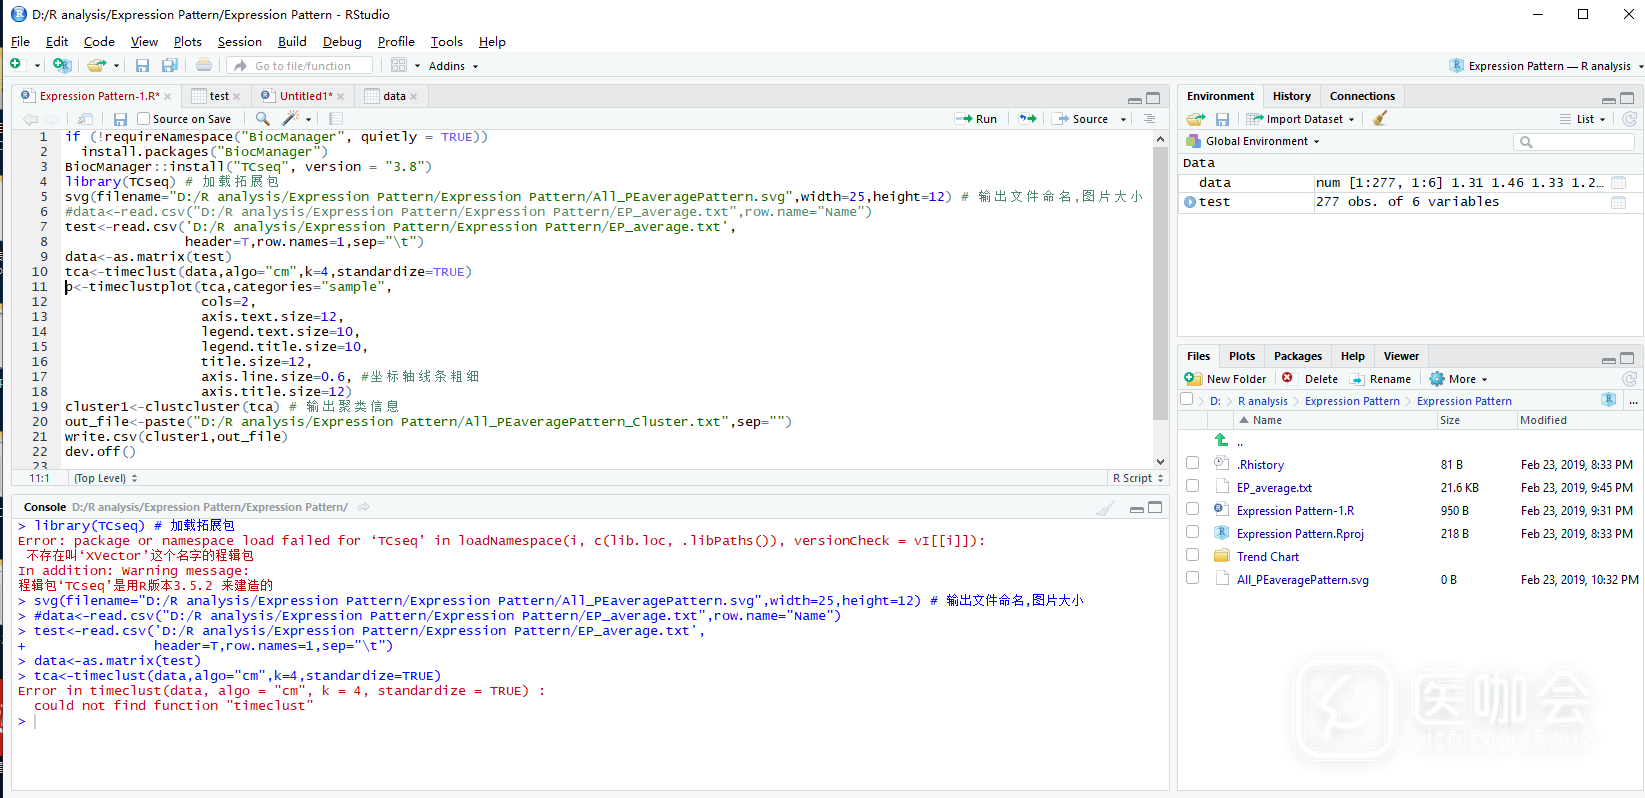
Task: Refresh the Files pane listing
Action: click(x=1629, y=379)
